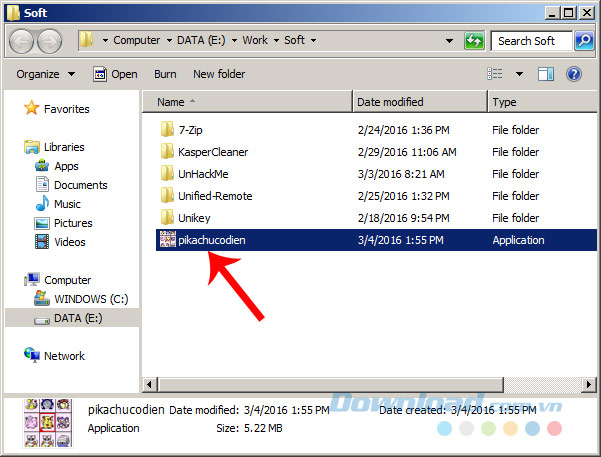The height and width of the screenshot is (457, 601).
Task: Navigate to Work breadcrumb
Action: (x=255, y=40)
